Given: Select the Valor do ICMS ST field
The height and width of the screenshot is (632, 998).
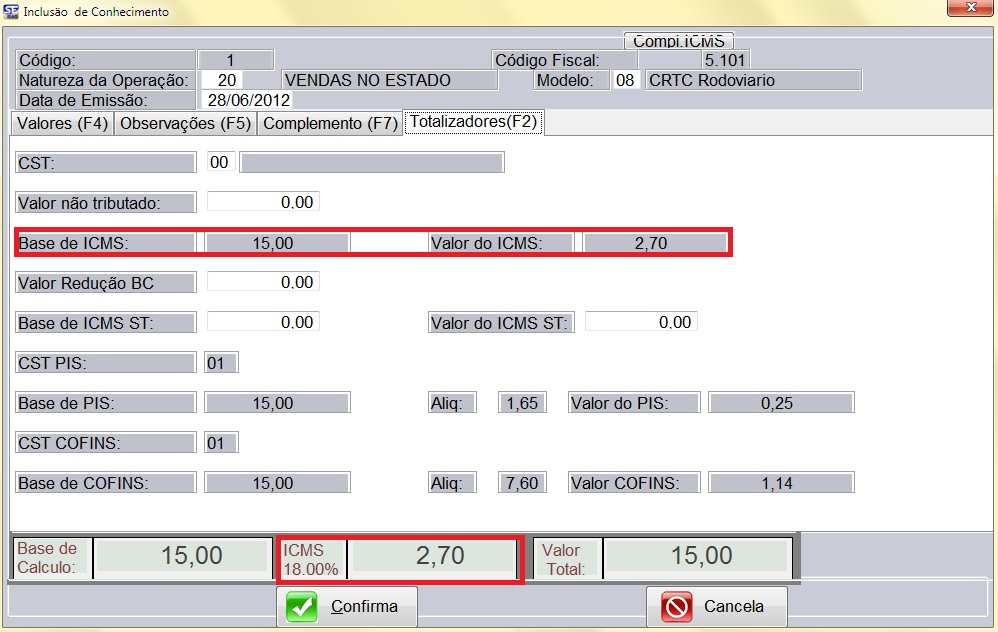Looking at the screenshot, I should (640, 322).
